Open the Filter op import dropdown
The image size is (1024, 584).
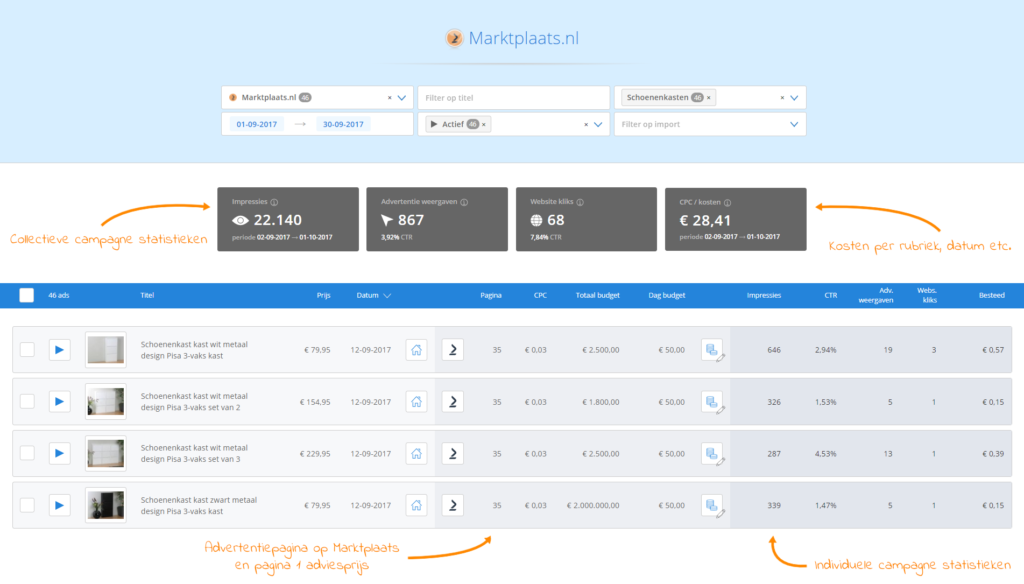(794, 125)
